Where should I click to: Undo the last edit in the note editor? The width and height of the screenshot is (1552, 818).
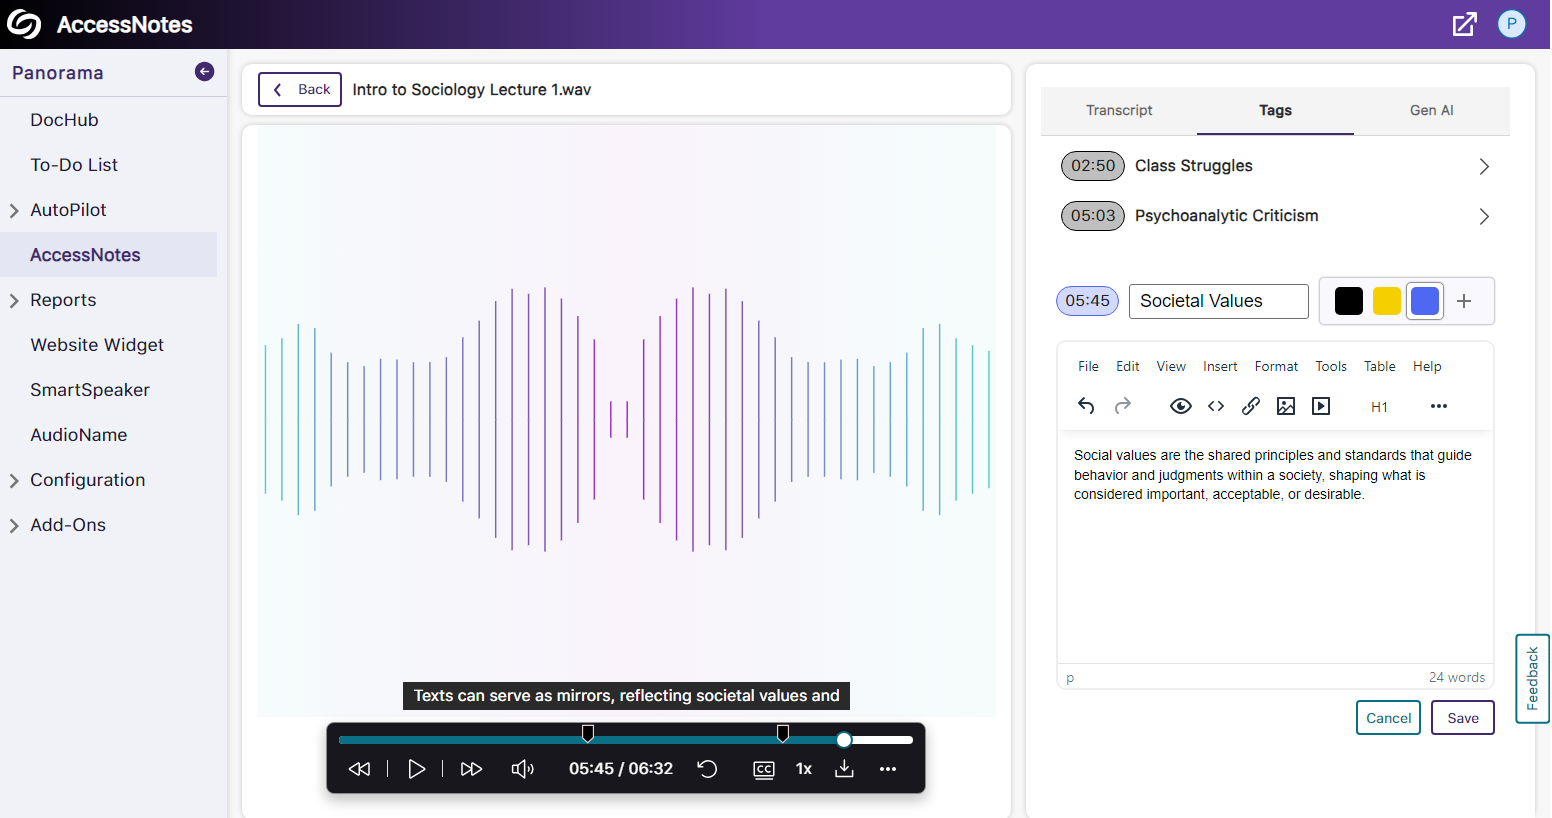tap(1086, 406)
